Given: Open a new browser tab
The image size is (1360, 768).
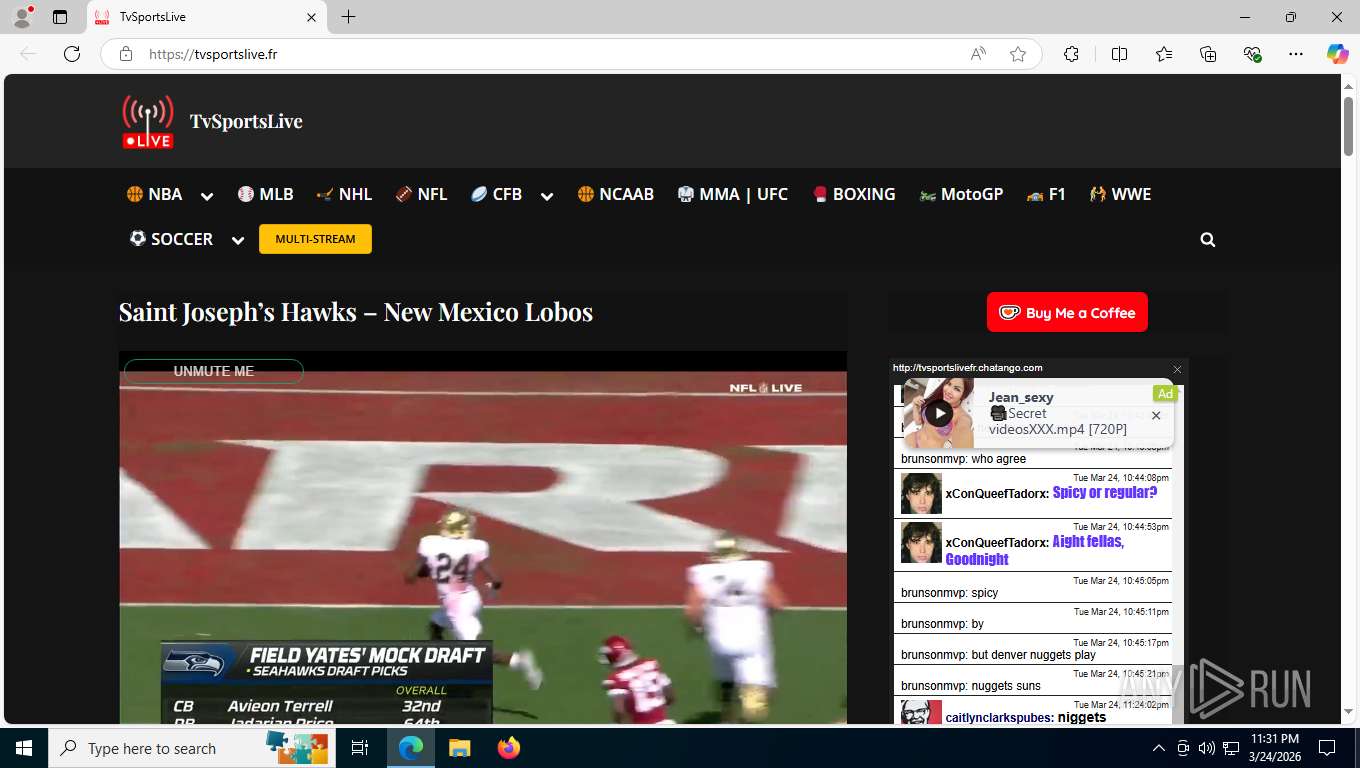Looking at the screenshot, I should click(348, 17).
